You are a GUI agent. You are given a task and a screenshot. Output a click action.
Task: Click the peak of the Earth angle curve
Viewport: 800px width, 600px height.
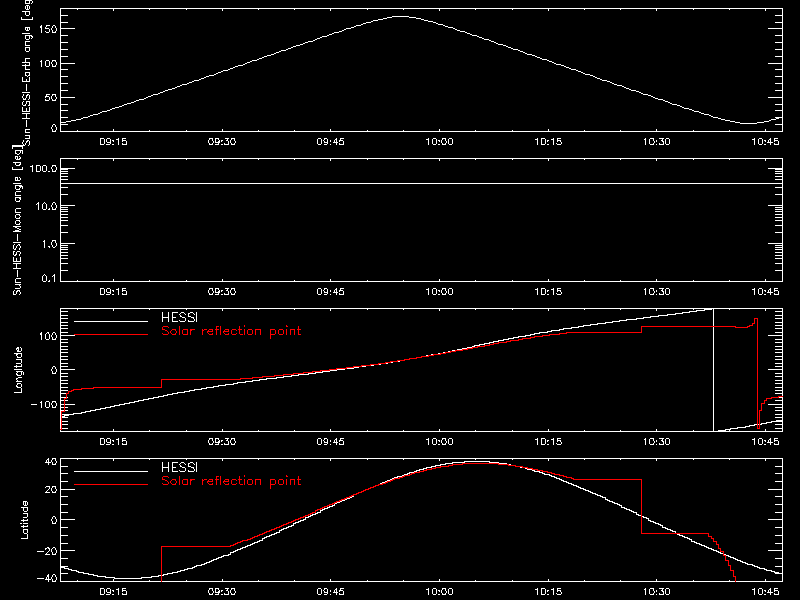tap(401, 17)
